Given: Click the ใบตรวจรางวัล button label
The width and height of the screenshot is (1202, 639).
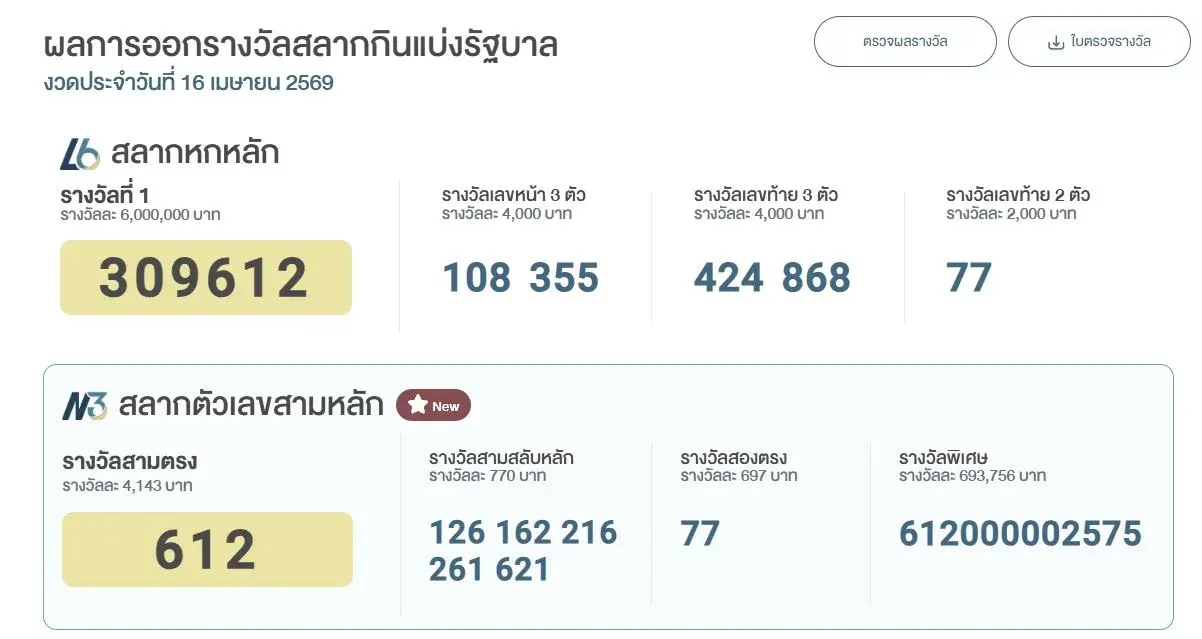Looking at the screenshot, I should point(1110,42).
